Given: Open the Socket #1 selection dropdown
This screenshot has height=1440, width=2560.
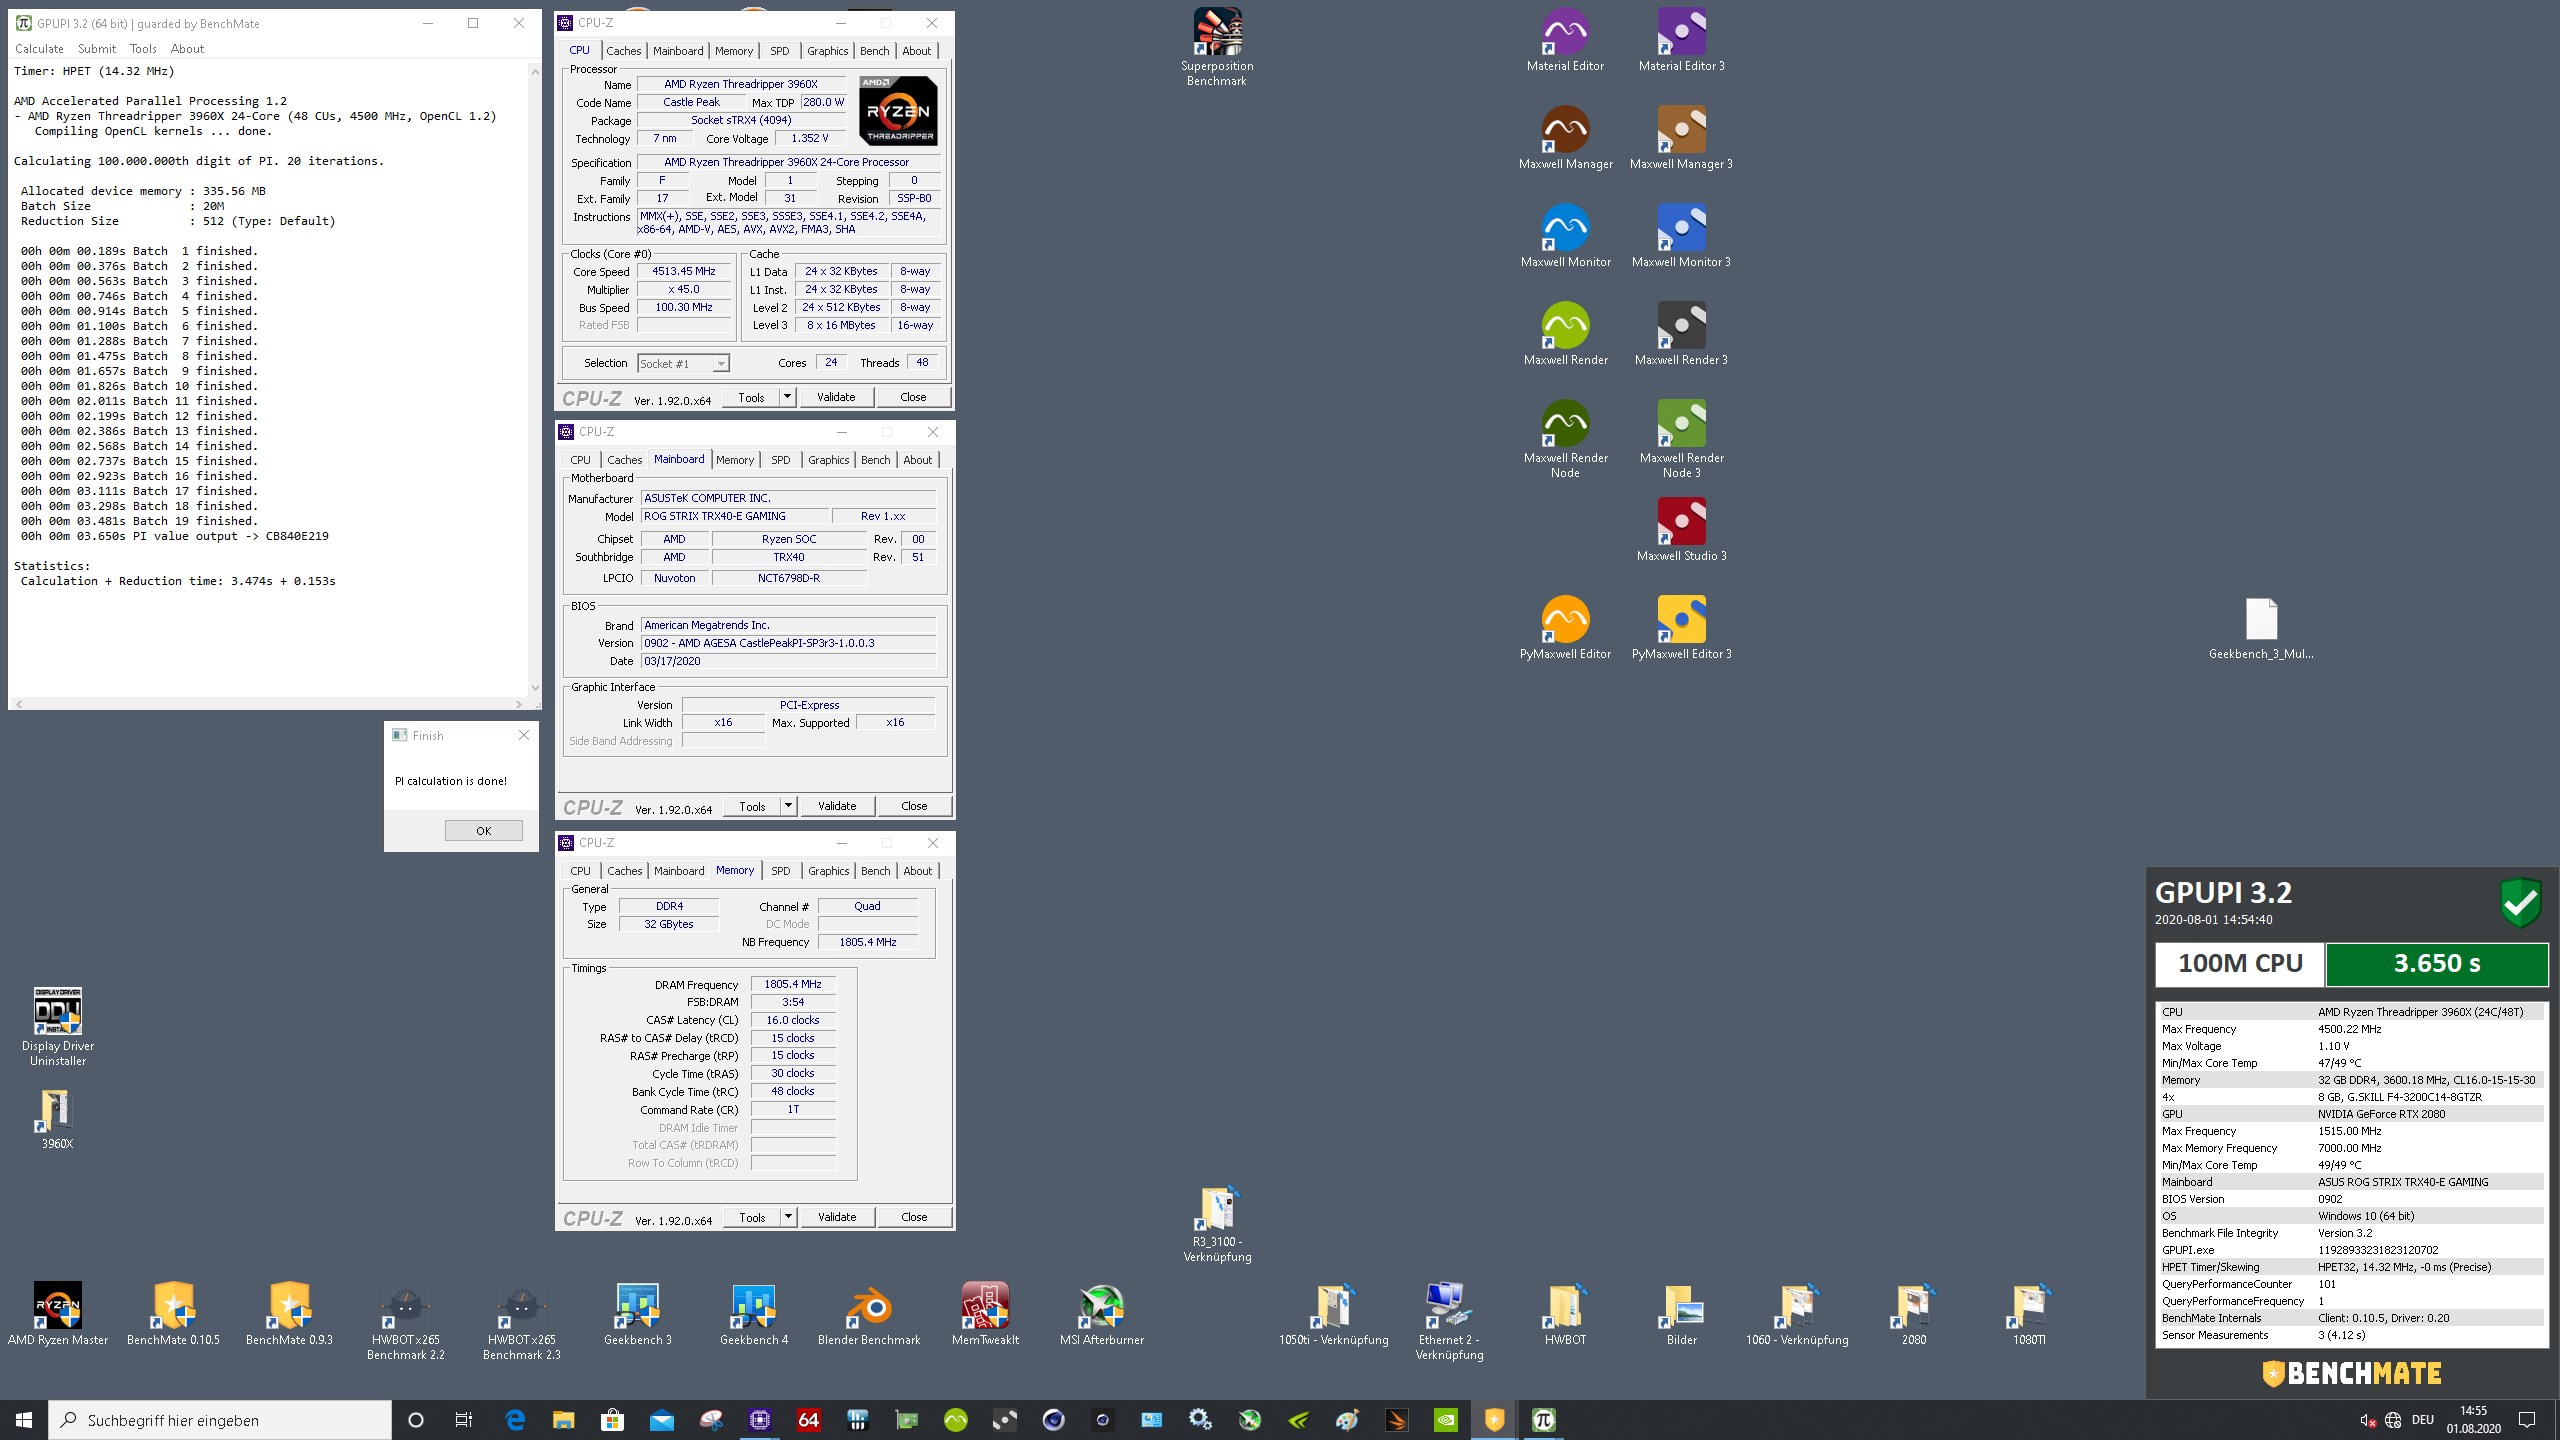Looking at the screenshot, I should click(x=684, y=364).
